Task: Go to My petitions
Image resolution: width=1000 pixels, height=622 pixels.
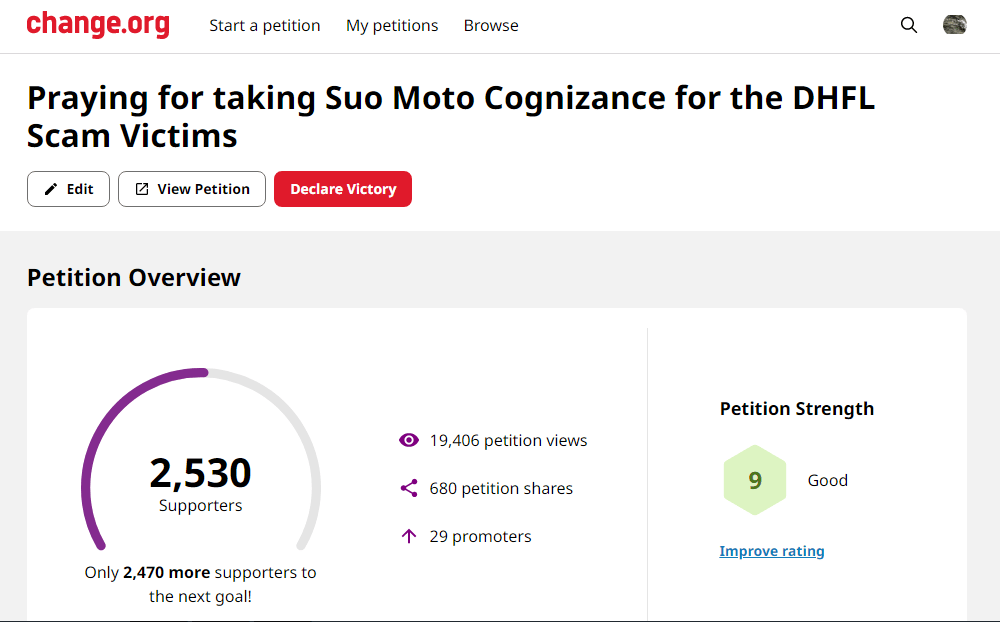Action: (392, 26)
